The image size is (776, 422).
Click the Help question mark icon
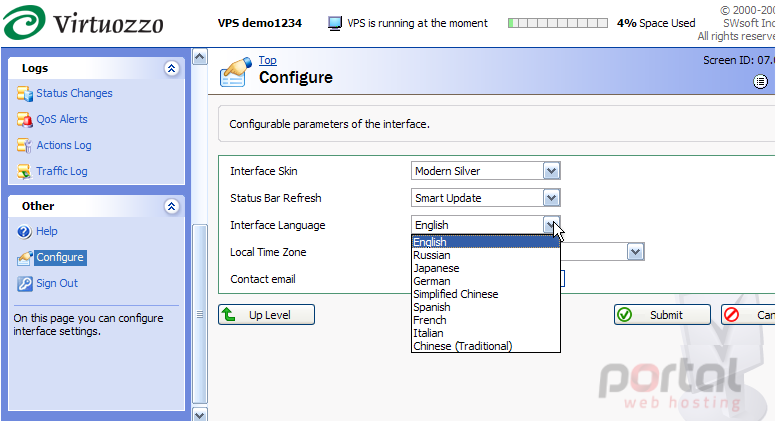coord(24,232)
